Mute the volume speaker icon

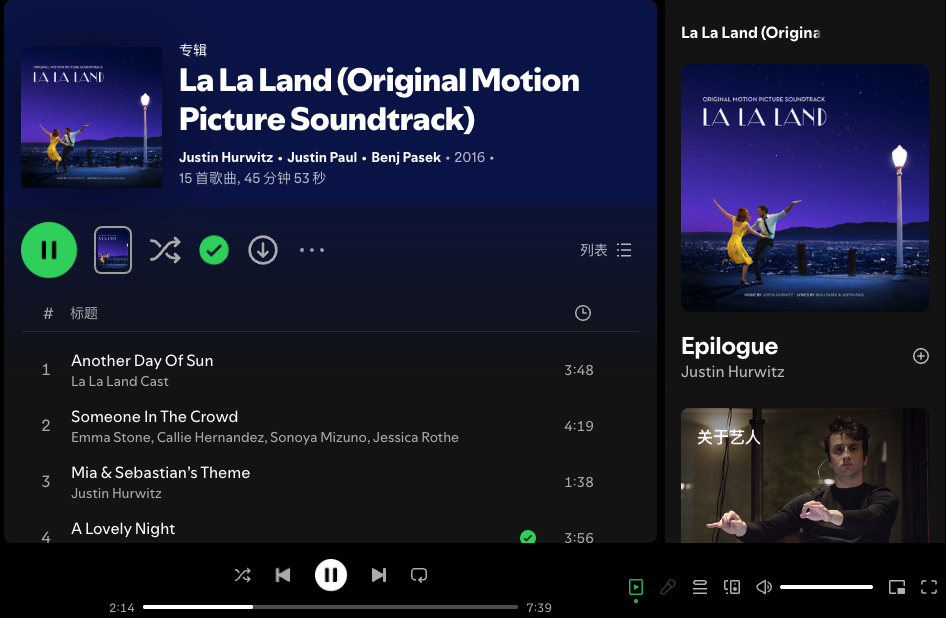764,587
